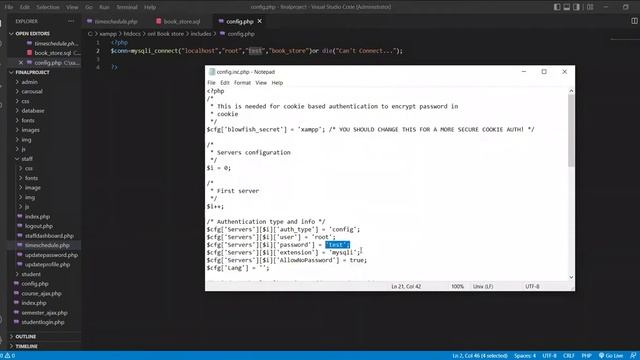Close the config.php editor tab
The height and width of the screenshot is (360, 640).
260,21
